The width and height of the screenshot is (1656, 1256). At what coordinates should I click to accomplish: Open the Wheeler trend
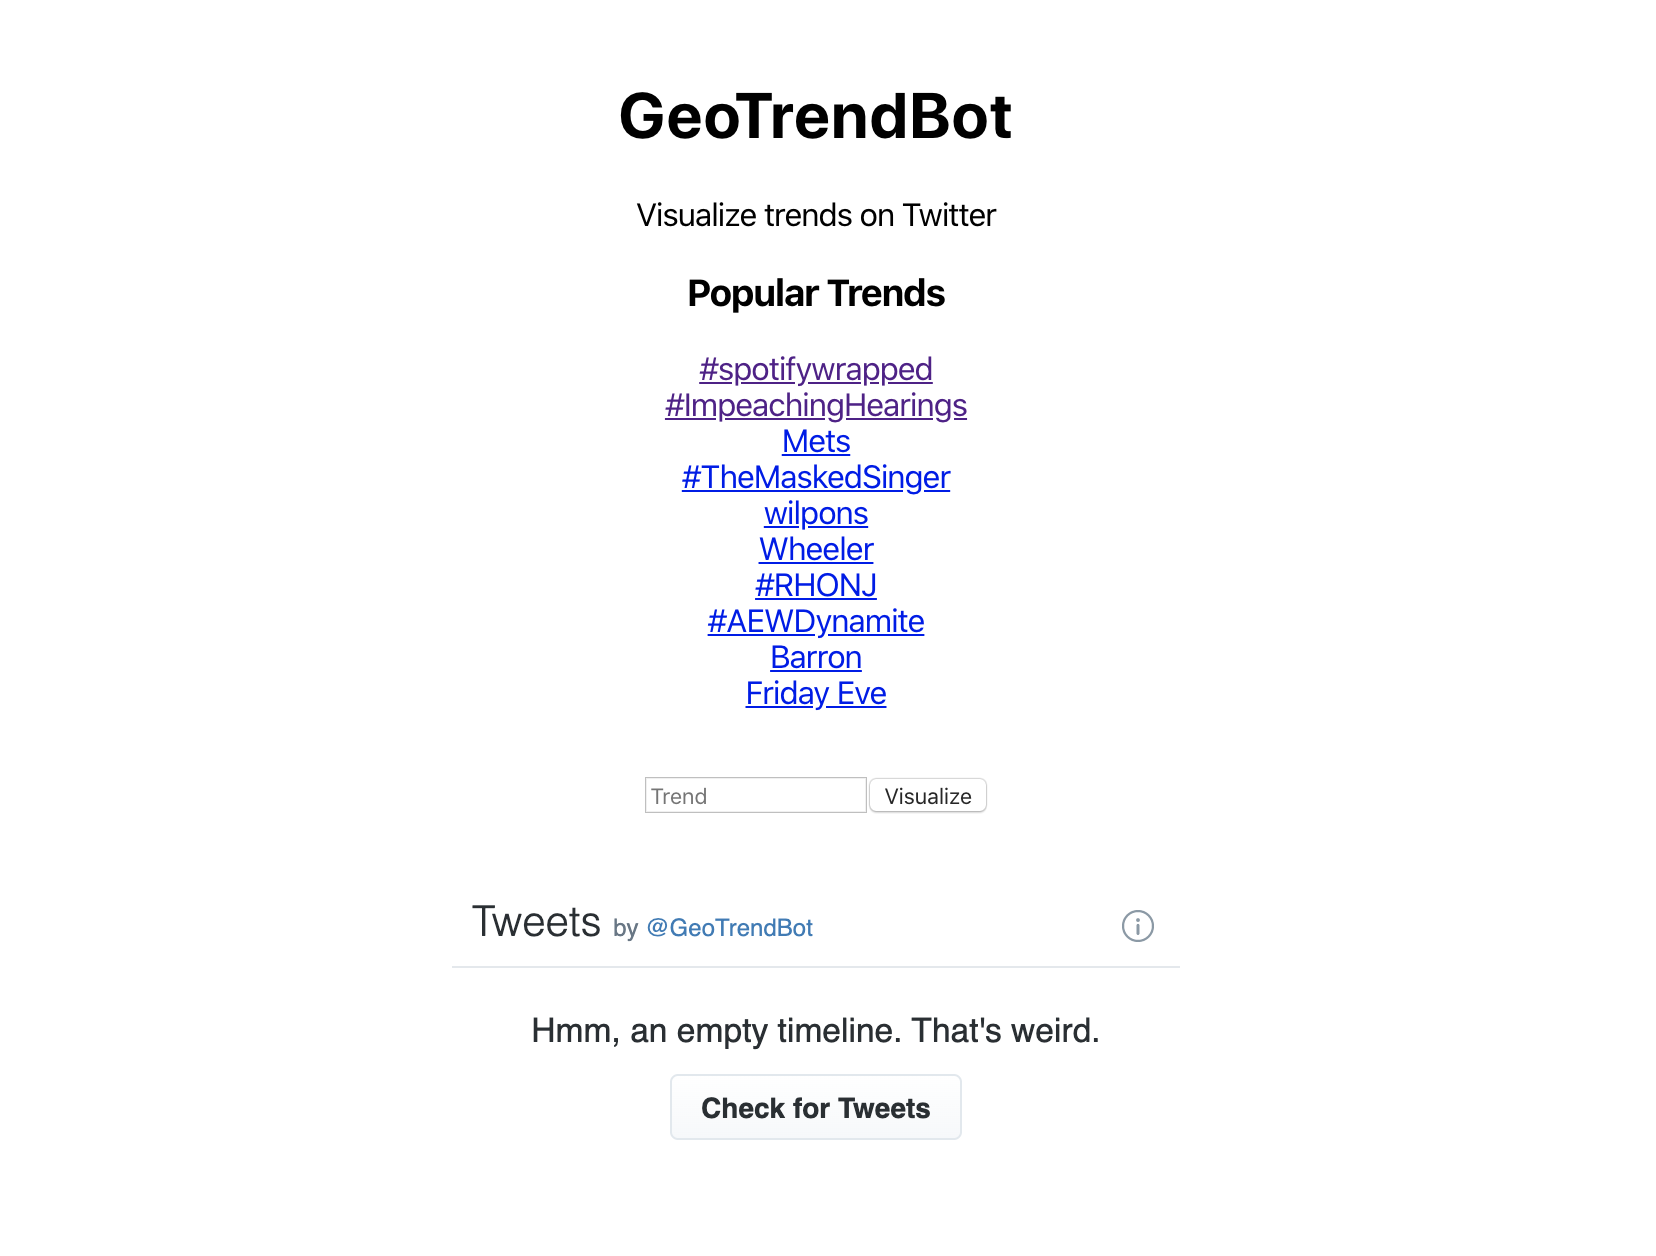815,549
